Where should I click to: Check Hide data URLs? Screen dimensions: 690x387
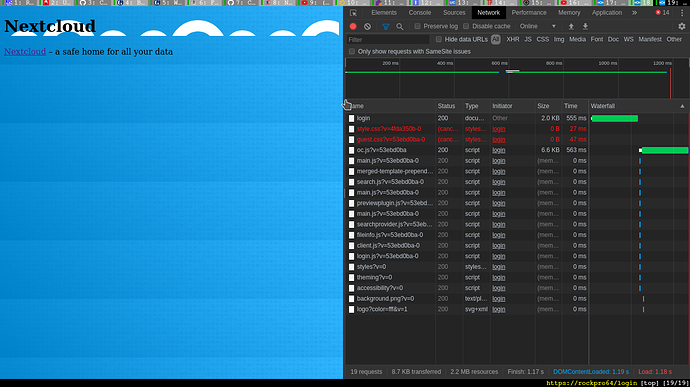tap(439, 39)
